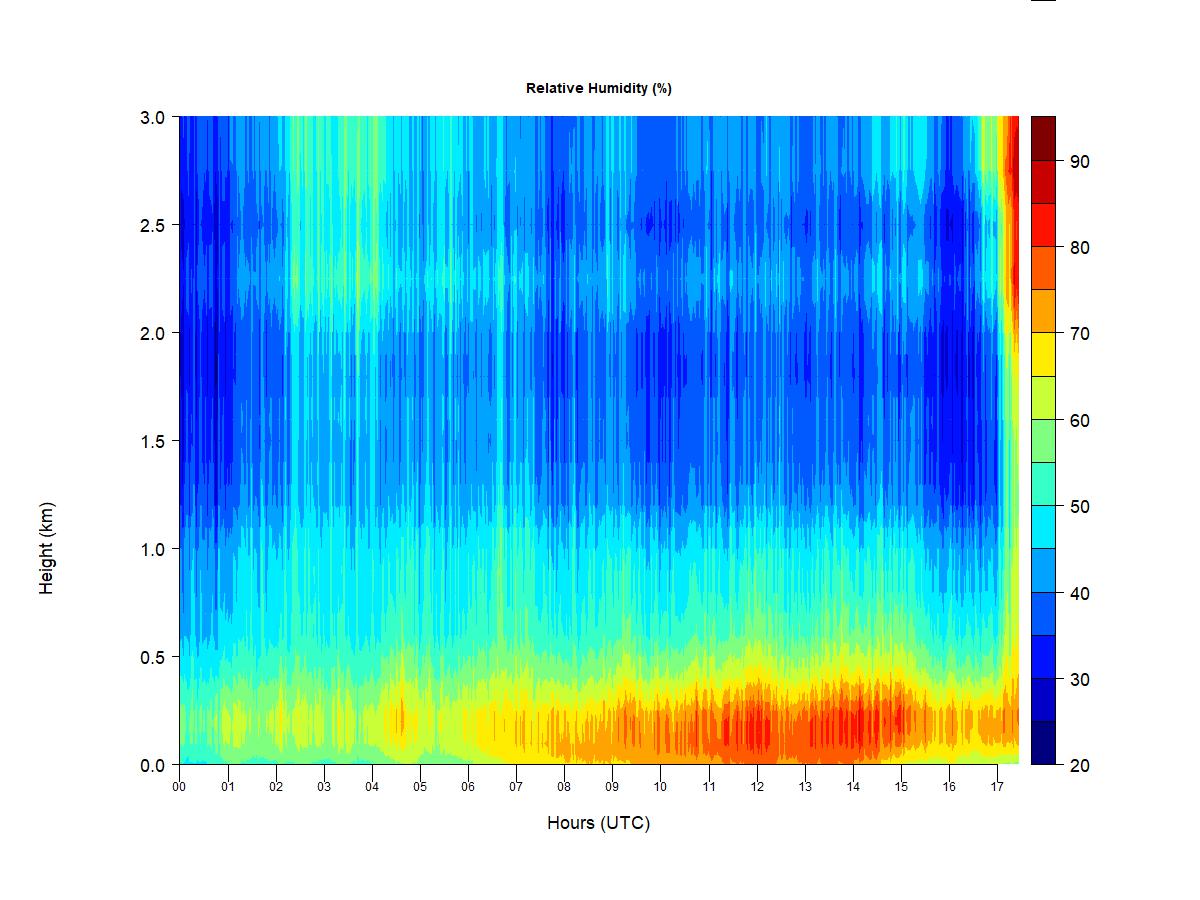Click the orange 80 level colorbar swatch
This screenshot has width=1200, height=900.
click(x=1043, y=268)
